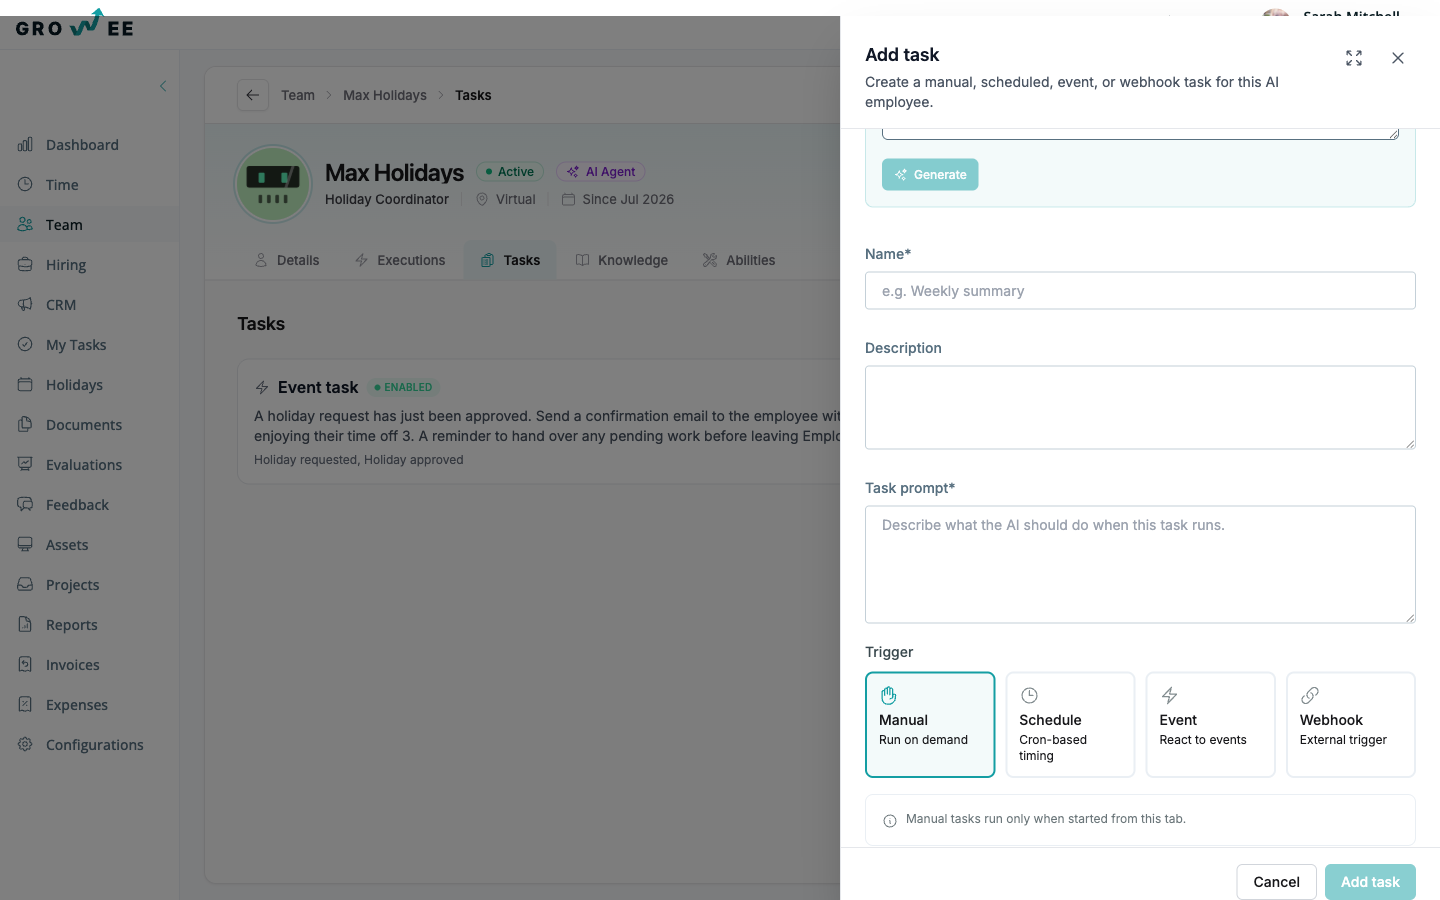Click the Cancel button
Viewport: 1440px width, 900px height.
click(x=1277, y=882)
